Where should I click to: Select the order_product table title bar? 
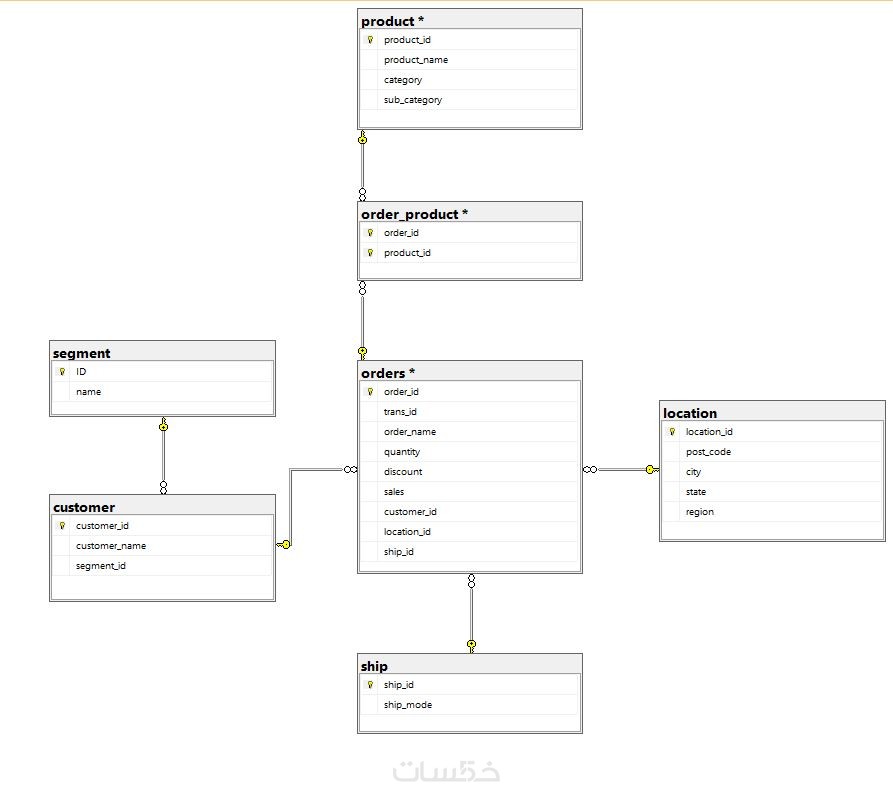pyautogui.click(x=470, y=214)
